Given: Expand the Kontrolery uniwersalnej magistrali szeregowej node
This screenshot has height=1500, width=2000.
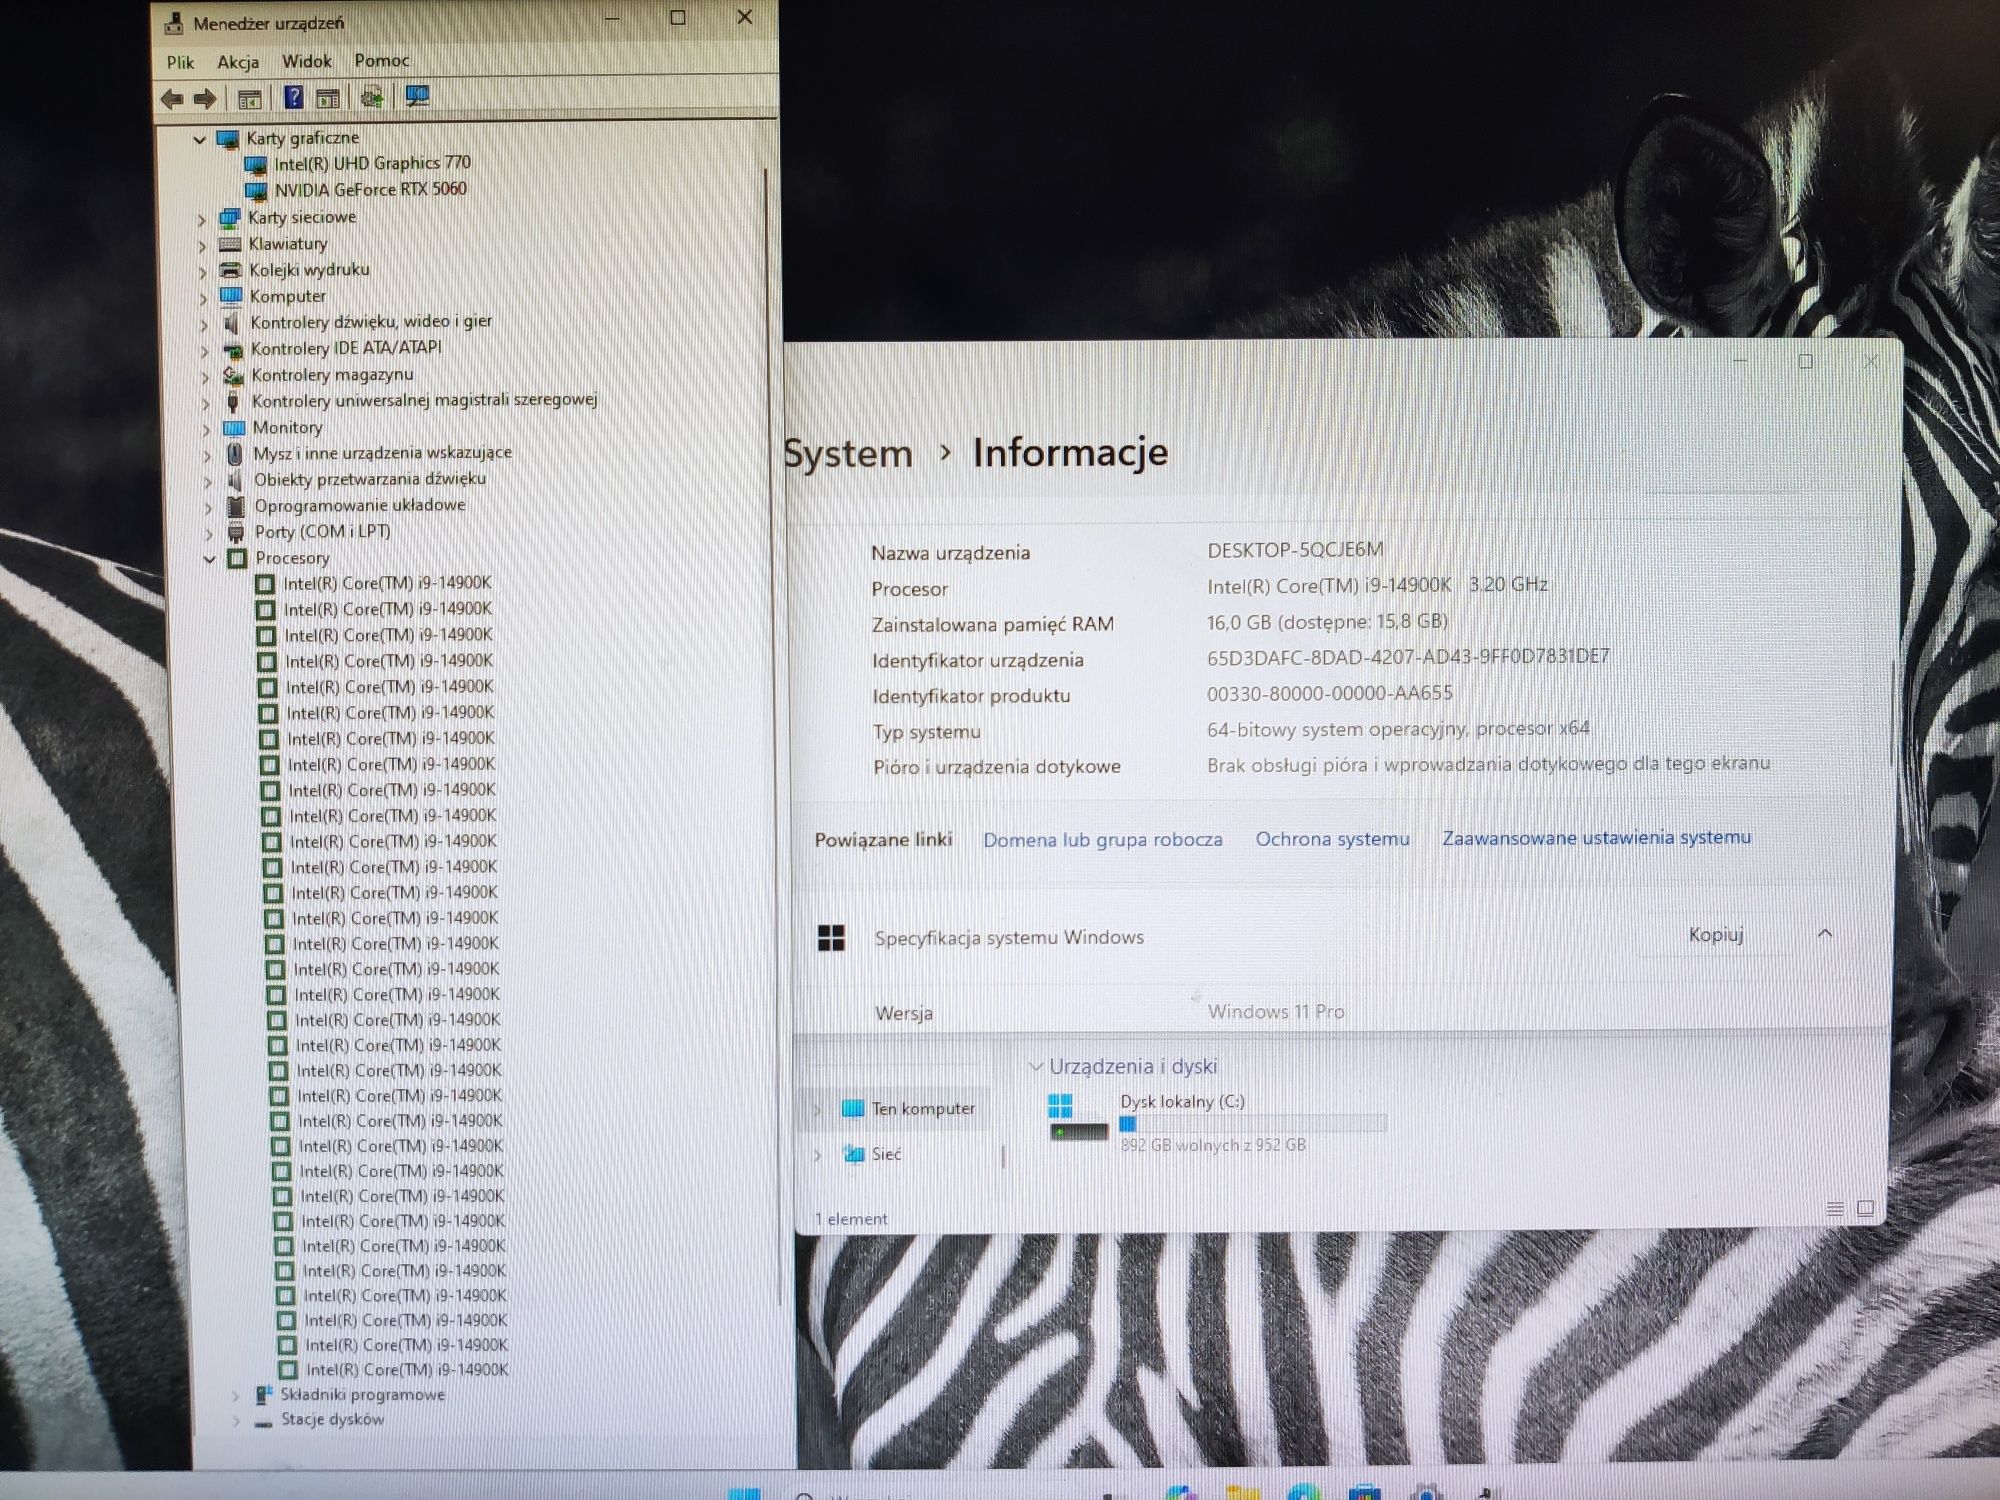Looking at the screenshot, I should [205, 403].
